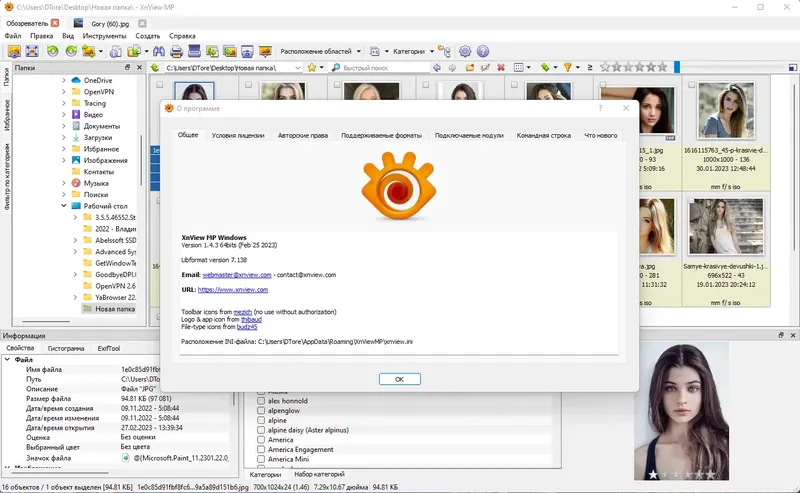
Task: Select the Новая папка folder in the tree
Action: pos(115,309)
